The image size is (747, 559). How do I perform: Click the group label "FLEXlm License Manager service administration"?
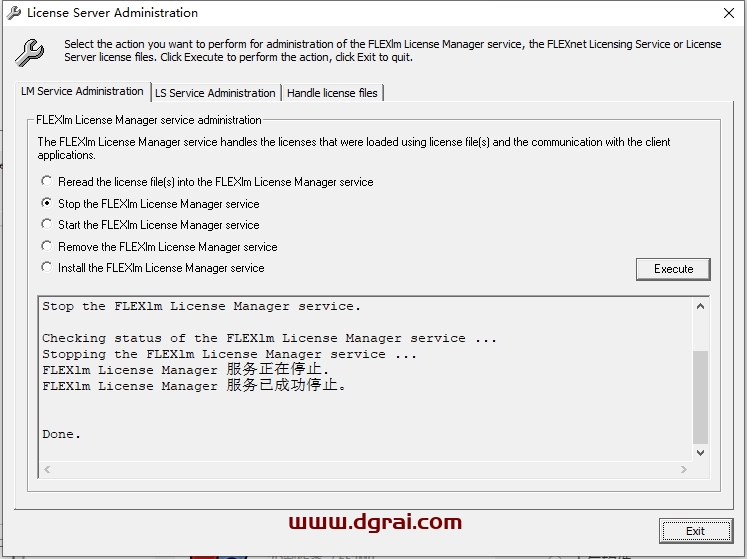(x=149, y=120)
